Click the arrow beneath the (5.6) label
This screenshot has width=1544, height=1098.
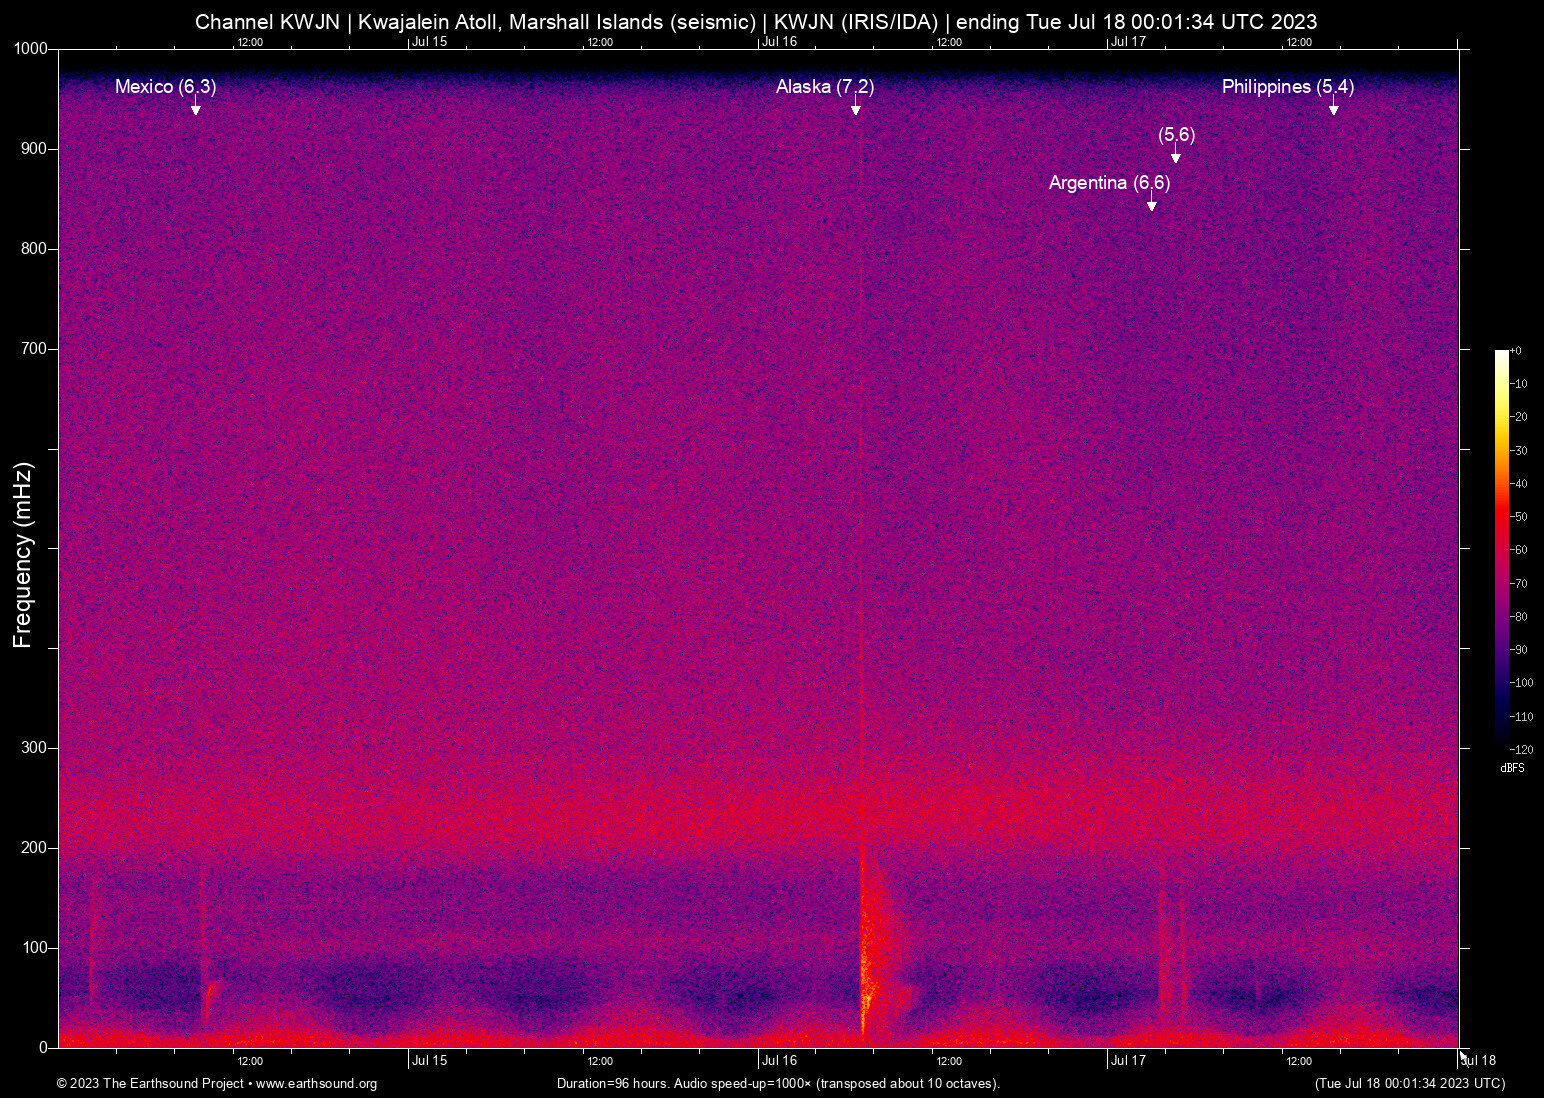pos(1176,155)
